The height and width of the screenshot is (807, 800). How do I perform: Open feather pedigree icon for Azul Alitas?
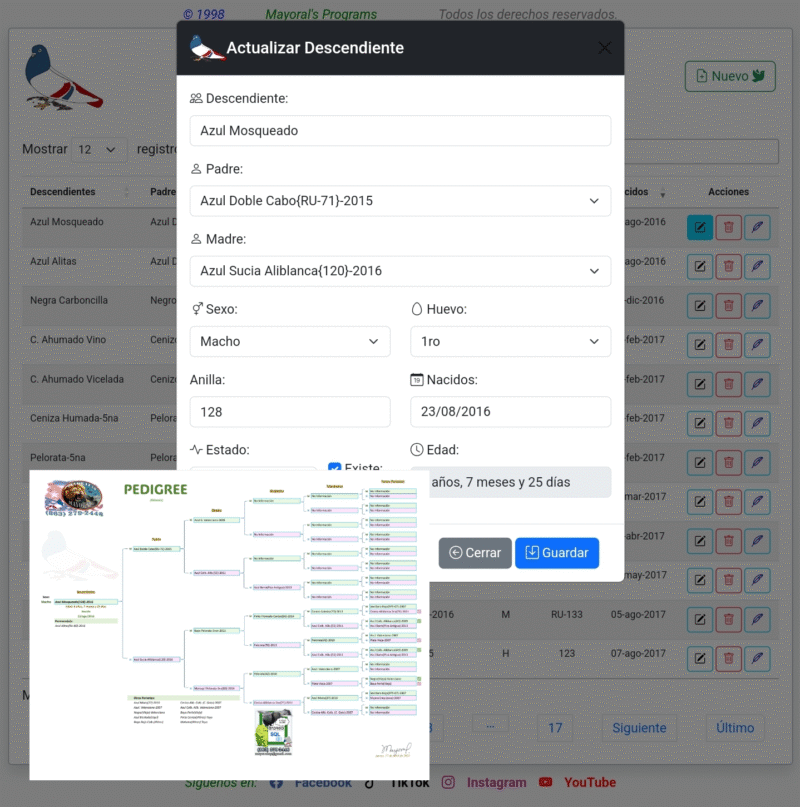(757, 266)
